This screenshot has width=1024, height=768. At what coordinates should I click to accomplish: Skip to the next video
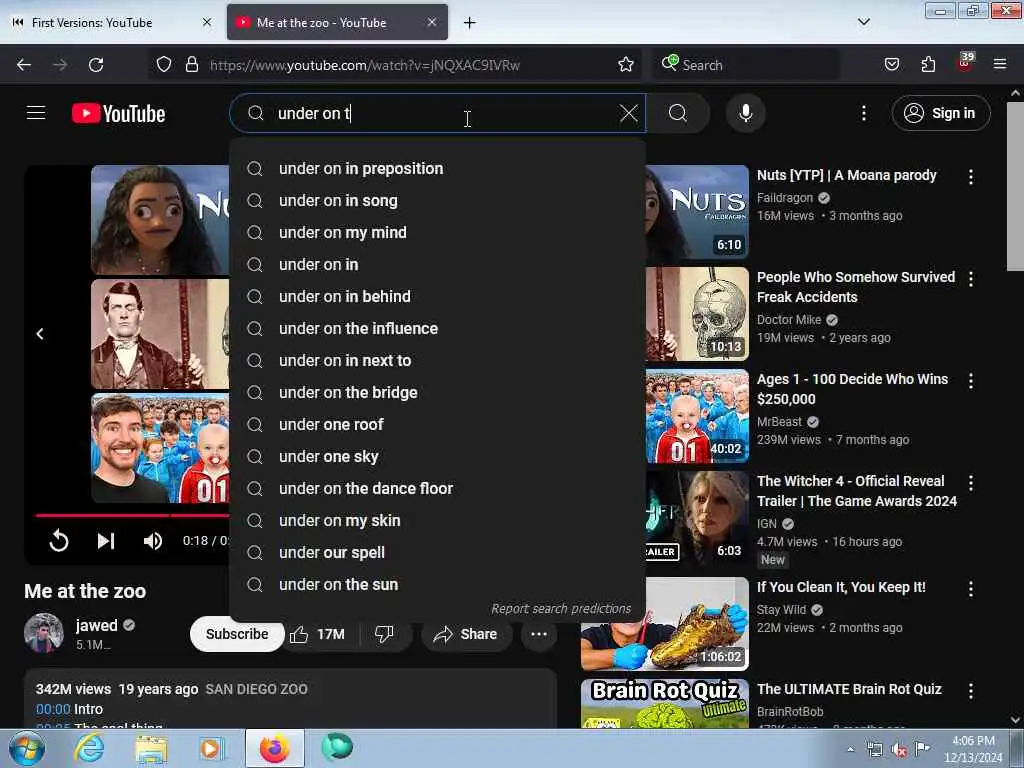[106, 541]
